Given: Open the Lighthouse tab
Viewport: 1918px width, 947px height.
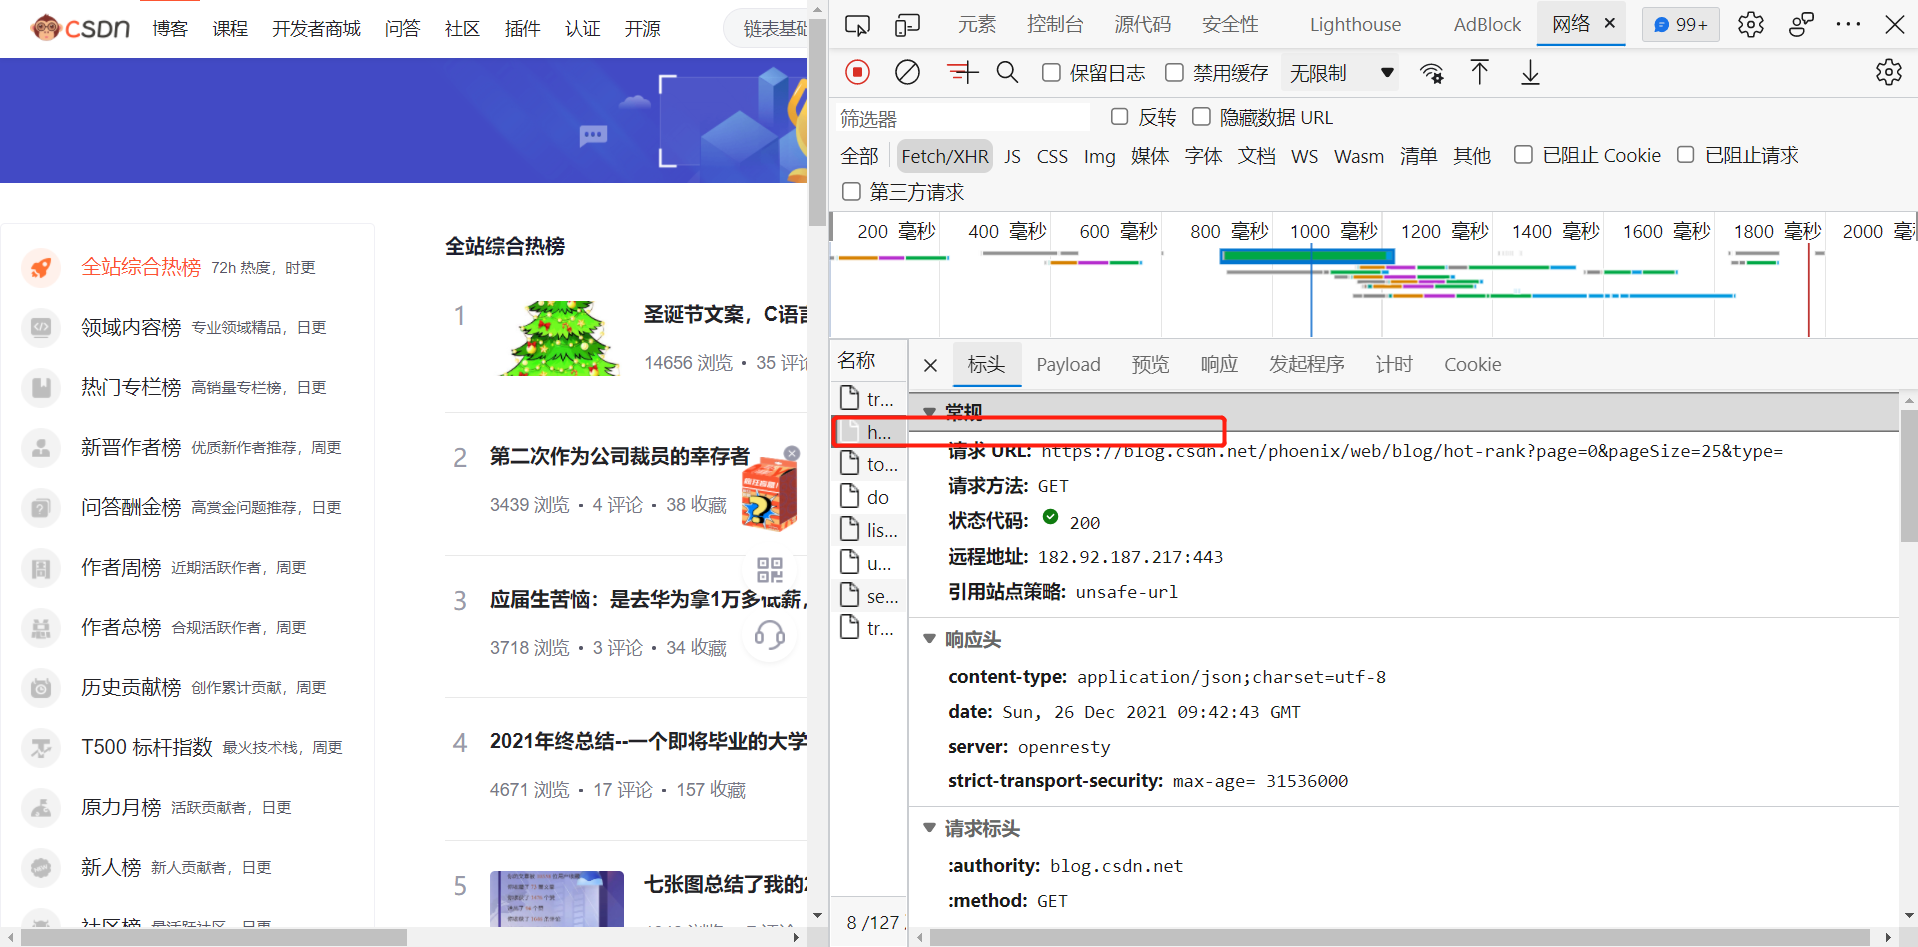Looking at the screenshot, I should pyautogui.click(x=1355, y=24).
